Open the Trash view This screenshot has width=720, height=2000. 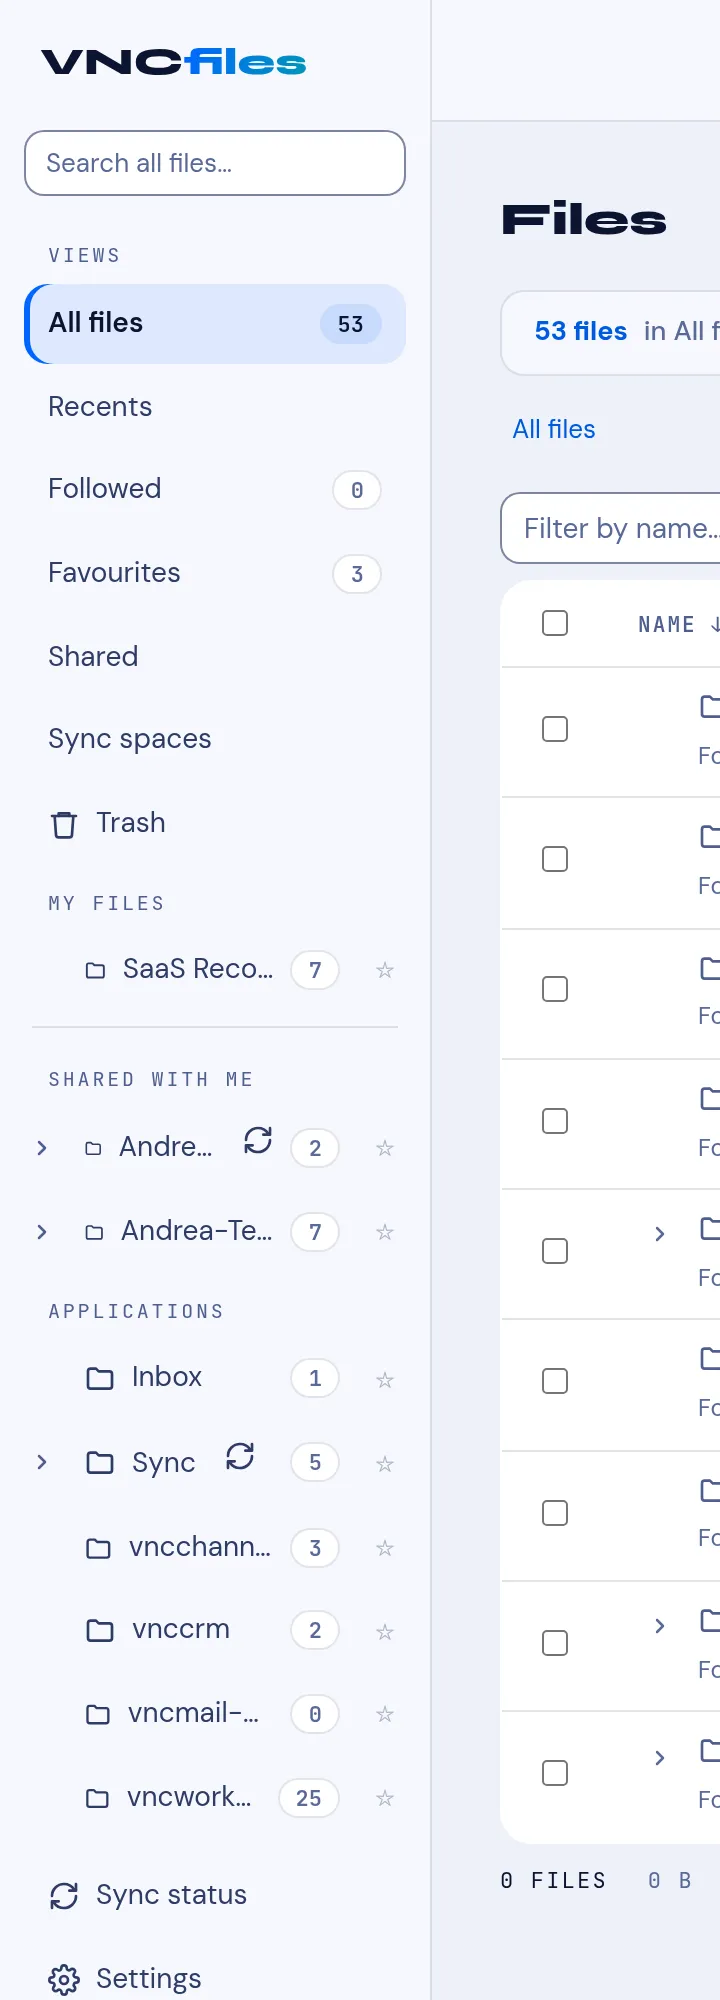coord(215,823)
